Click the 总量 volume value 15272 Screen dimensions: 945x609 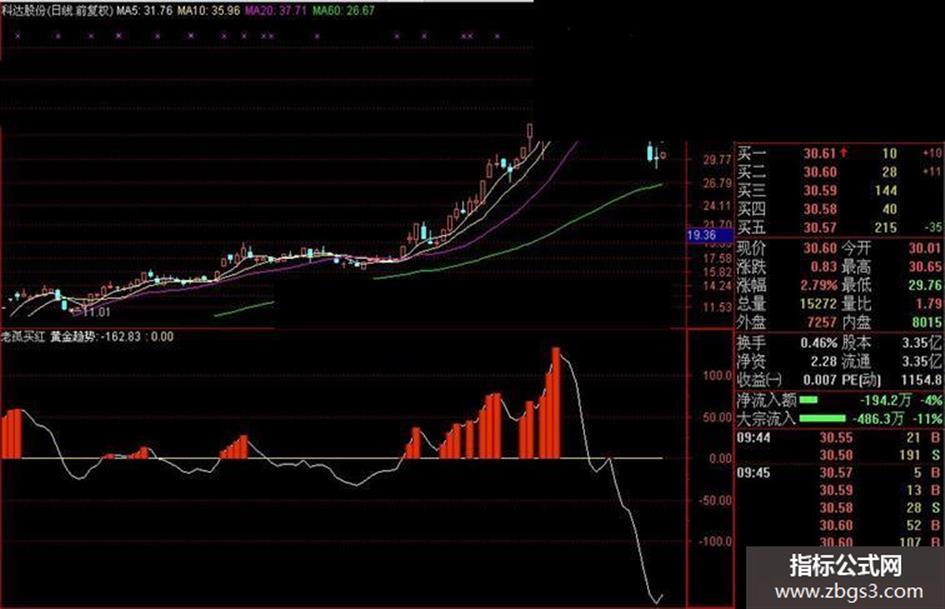click(x=818, y=304)
